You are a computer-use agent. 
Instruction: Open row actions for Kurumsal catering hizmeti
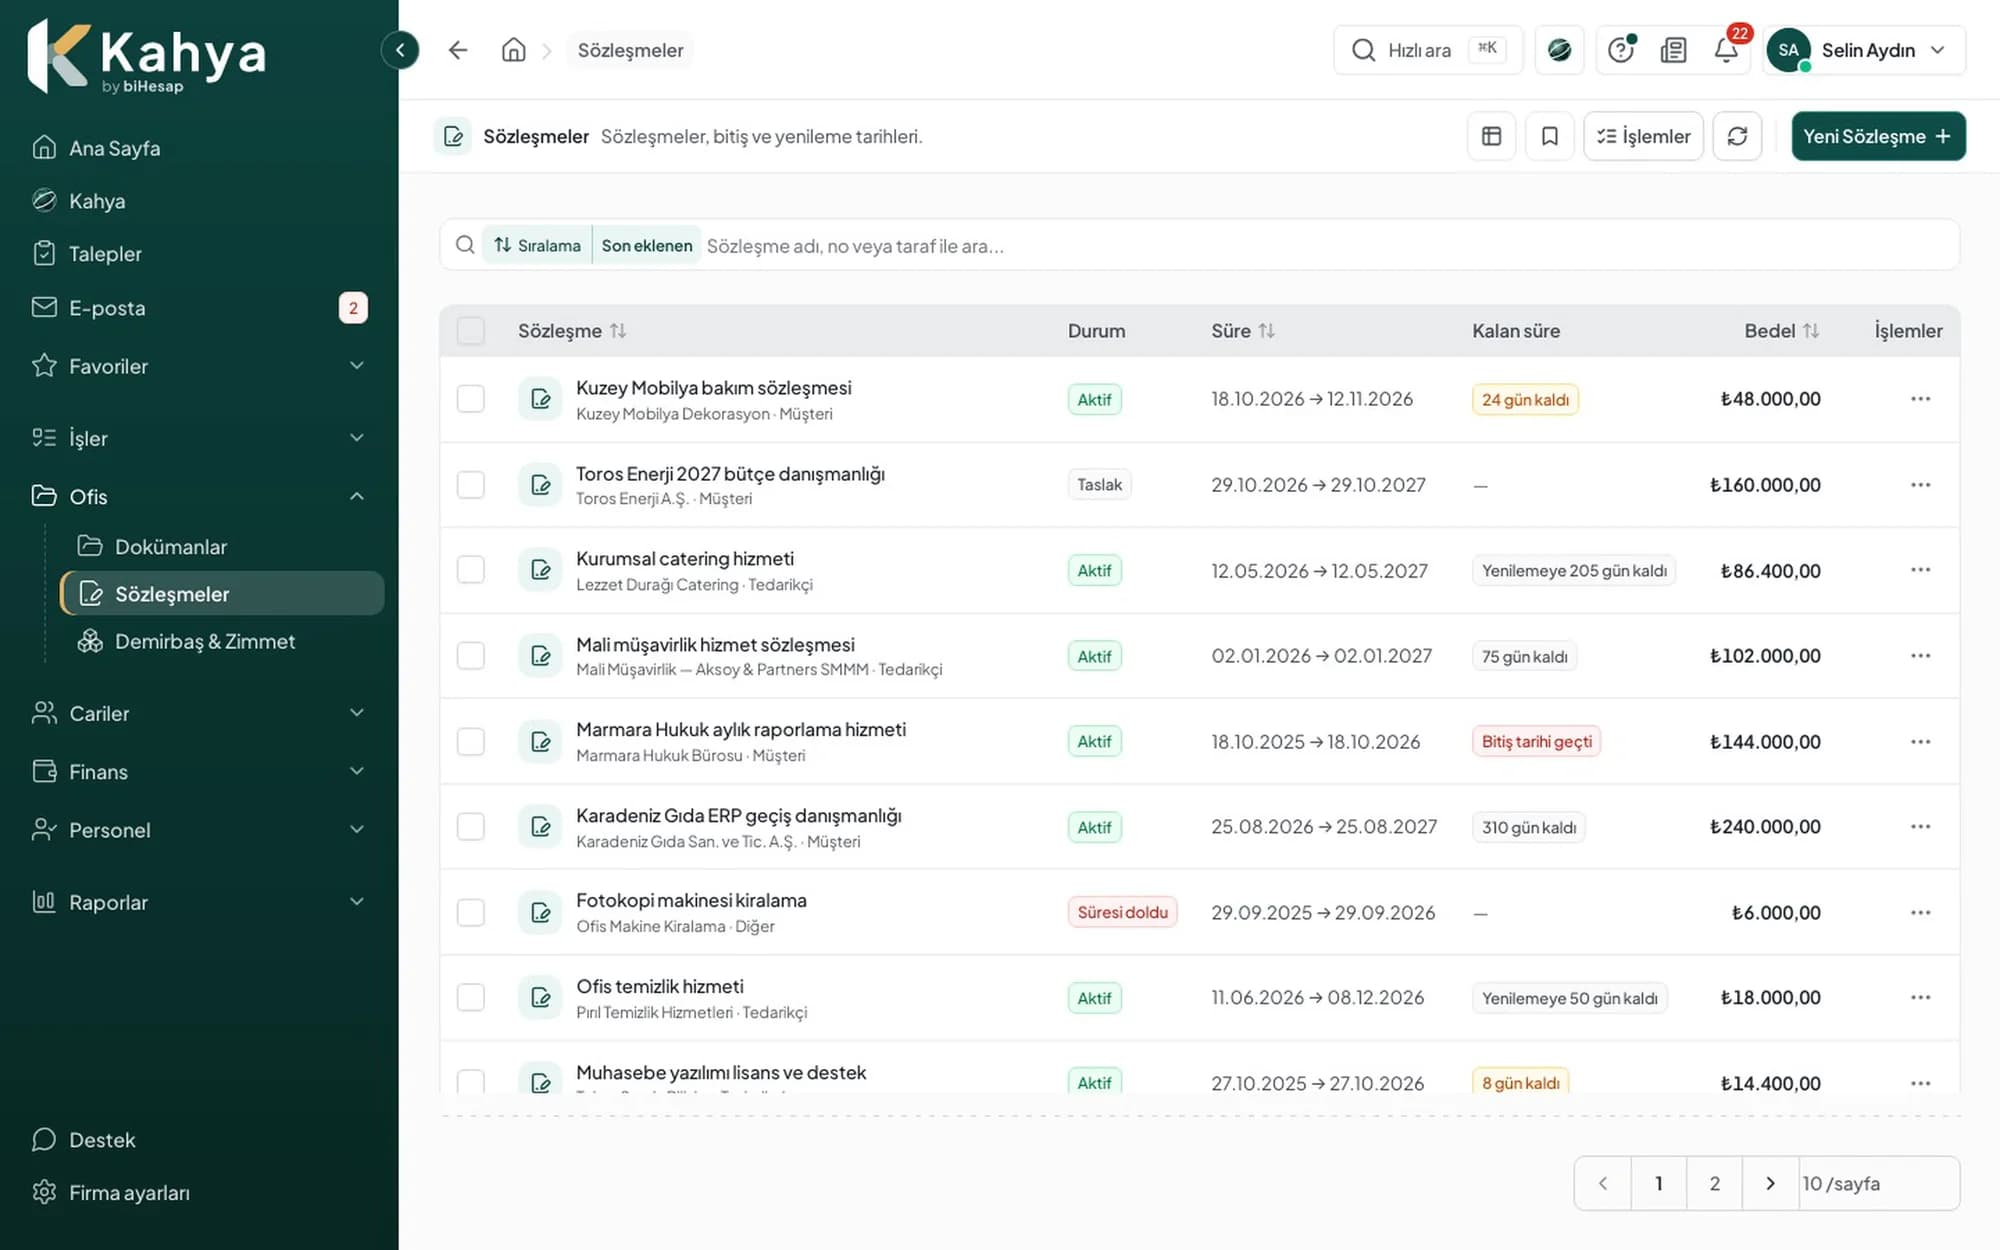[x=1920, y=570]
